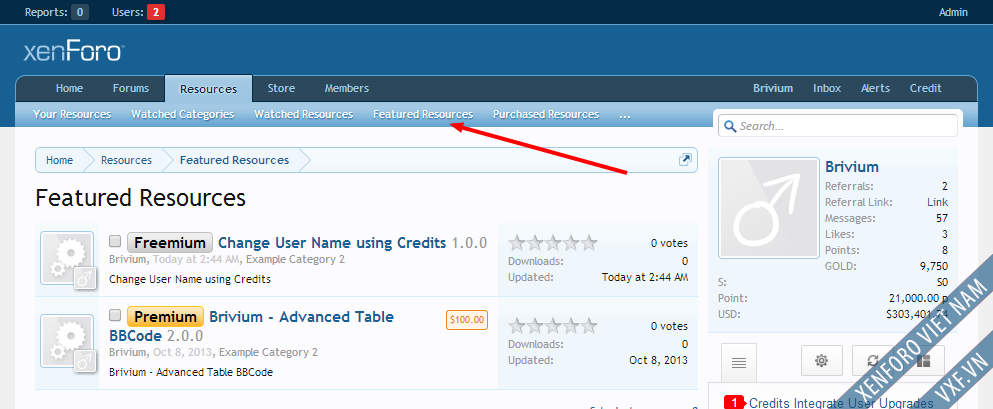Open the Alerts menu
This screenshot has width=993, height=409.
875,89
